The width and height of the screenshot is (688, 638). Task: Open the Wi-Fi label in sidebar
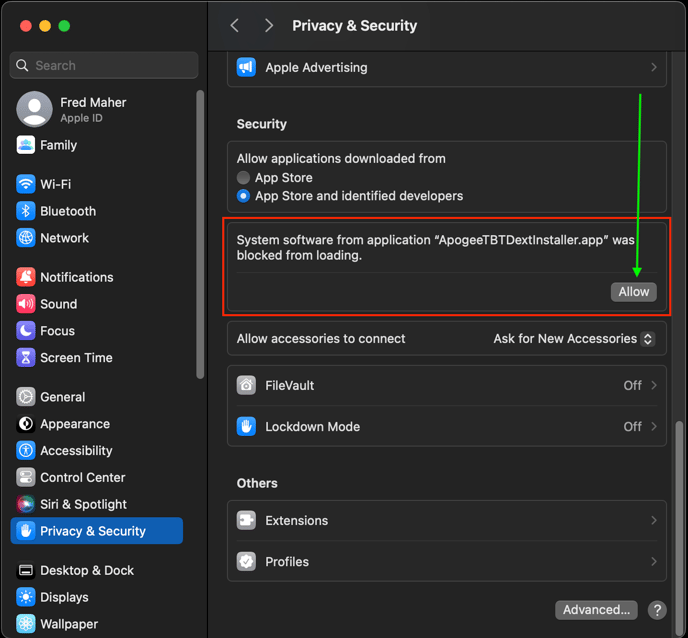click(56, 184)
